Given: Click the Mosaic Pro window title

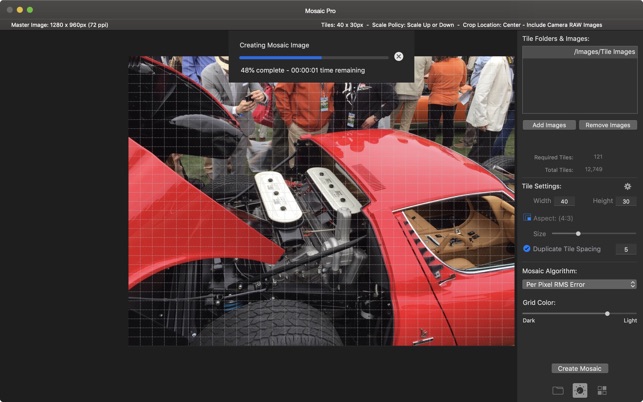Looking at the screenshot, I should (x=320, y=11).
